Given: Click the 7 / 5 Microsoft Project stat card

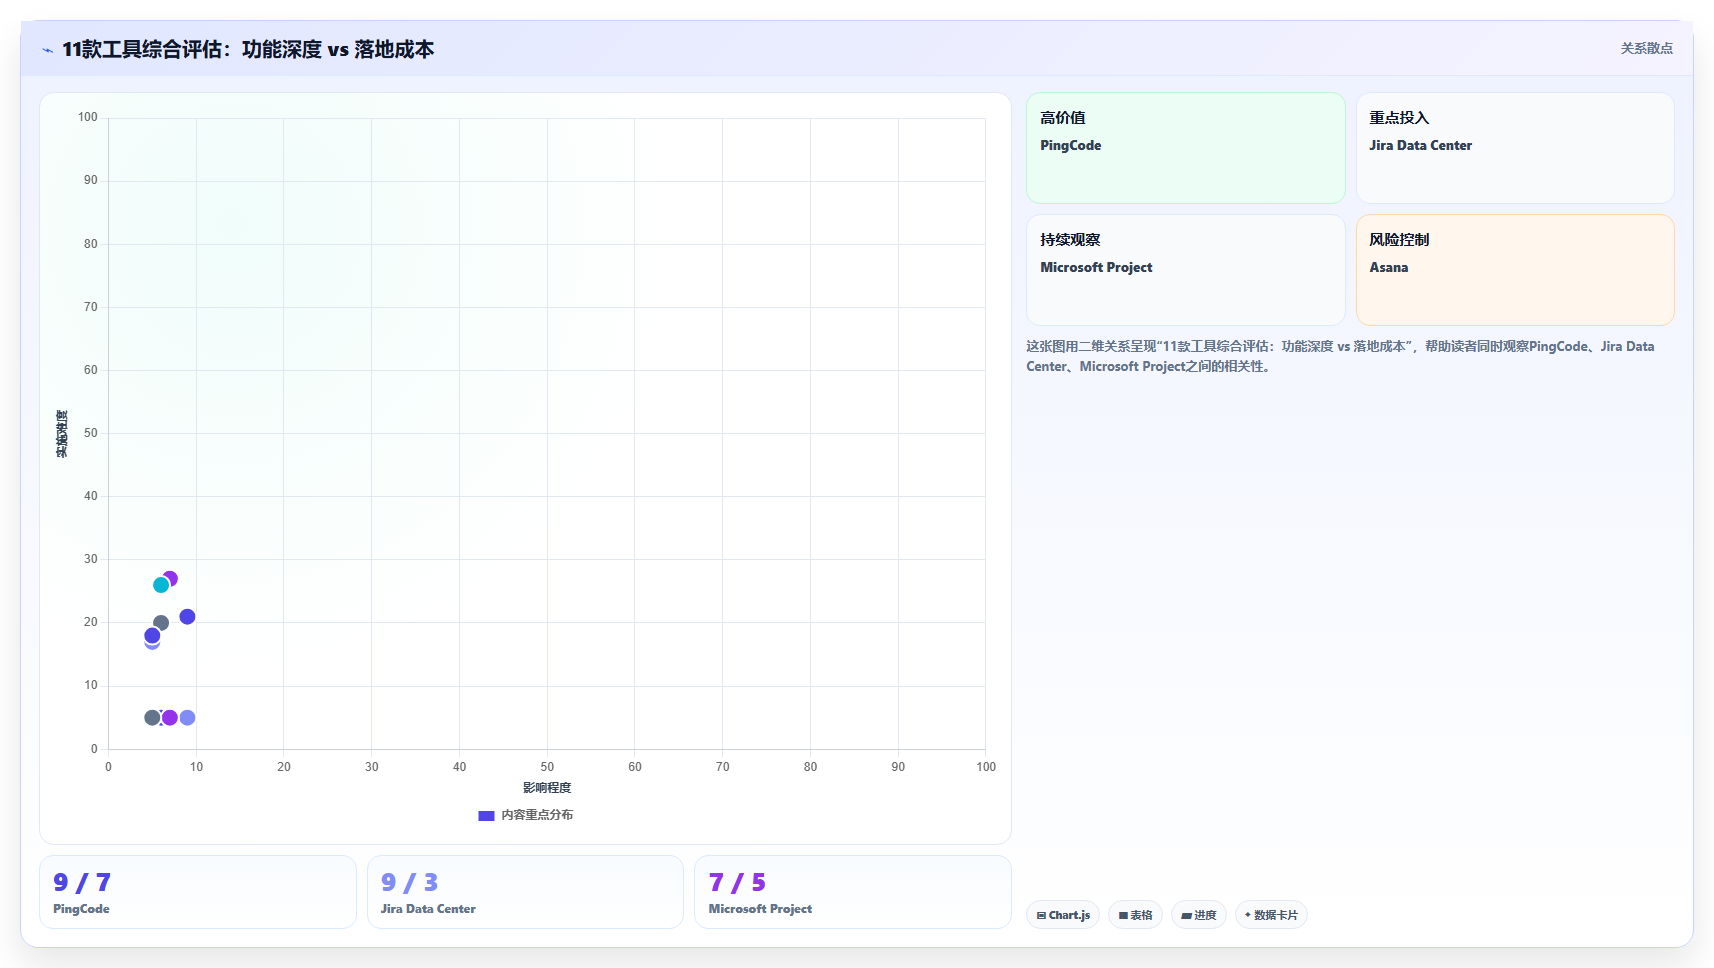Looking at the screenshot, I should click(x=853, y=892).
